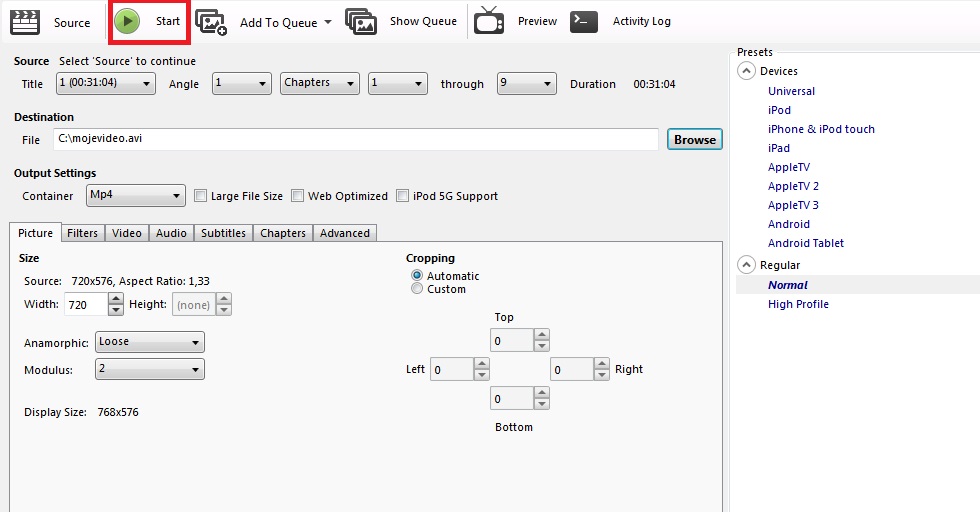This screenshot has width=980, height=512.
Task: Toggle the Web Optimized checkbox
Action: tap(298, 196)
